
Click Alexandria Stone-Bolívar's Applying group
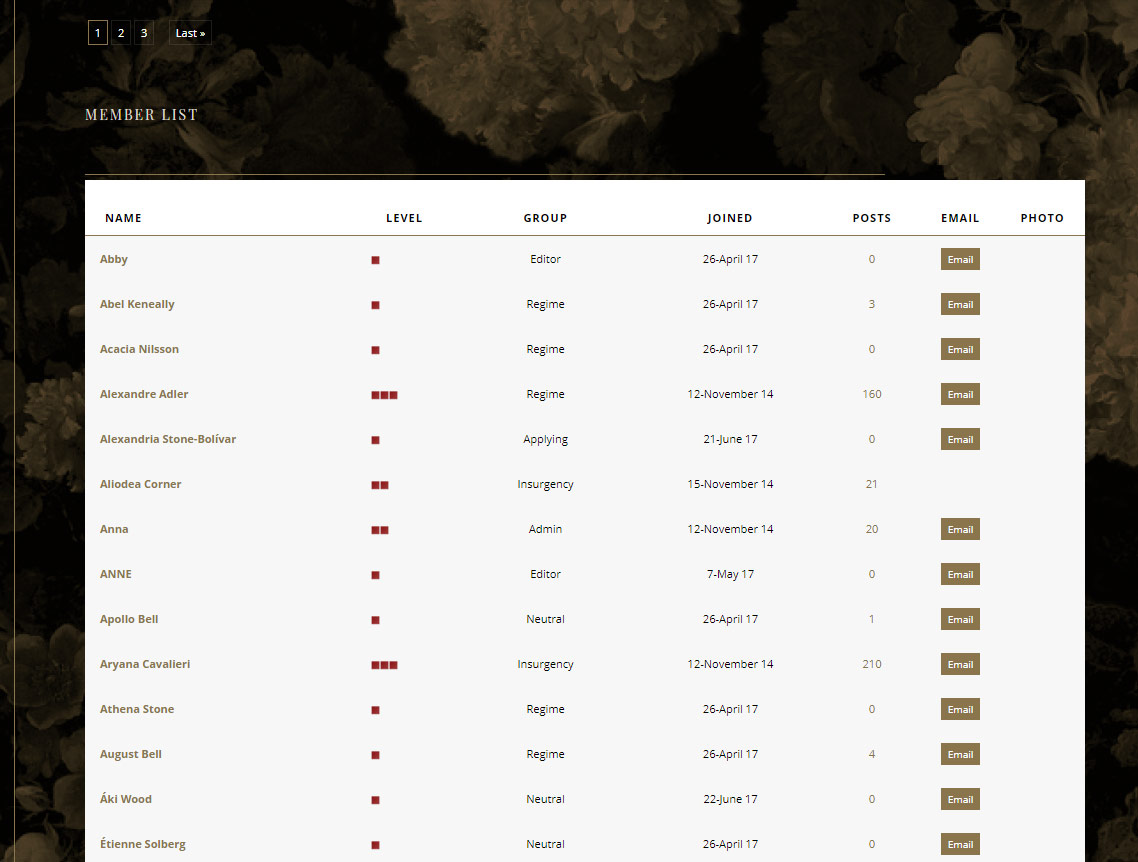point(545,439)
